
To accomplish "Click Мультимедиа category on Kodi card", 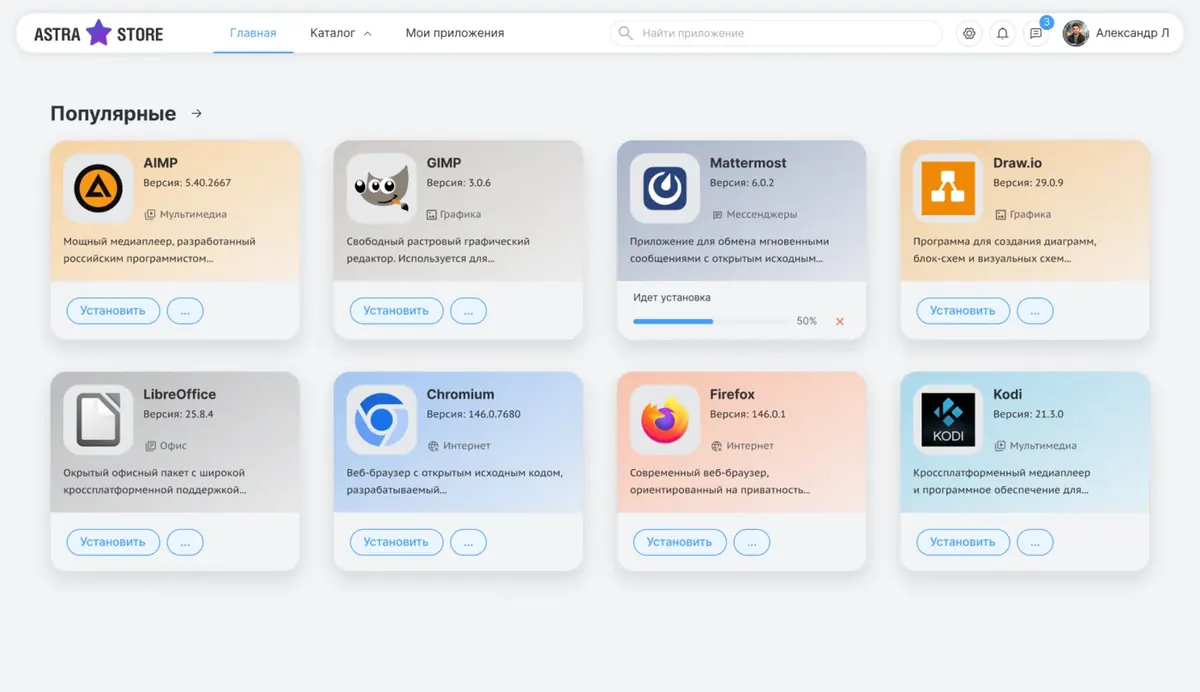I will pyautogui.click(x=1035, y=445).
